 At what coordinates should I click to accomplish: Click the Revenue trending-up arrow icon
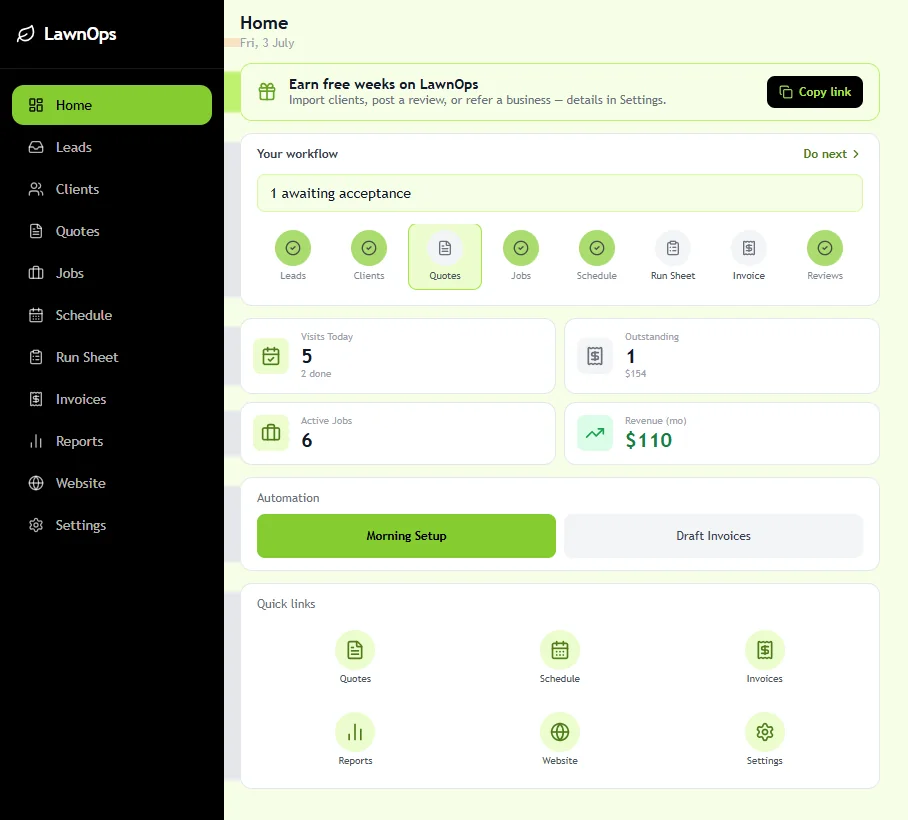595,433
